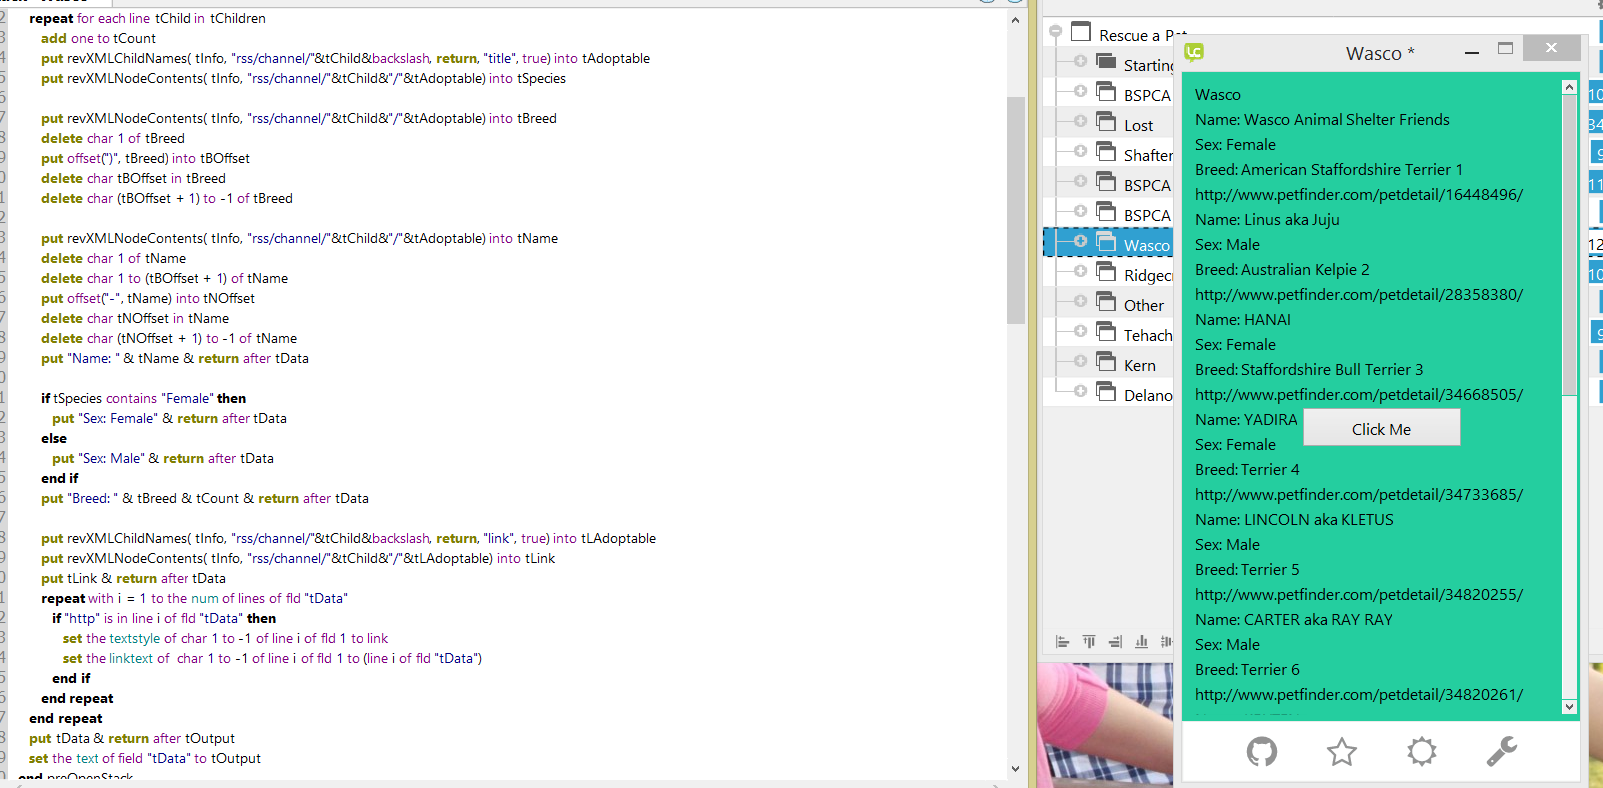Open the petdetail/16448496 link
Image resolution: width=1603 pixels, height=788 pixels.
pyautogui.click(x=1358, y=195)
